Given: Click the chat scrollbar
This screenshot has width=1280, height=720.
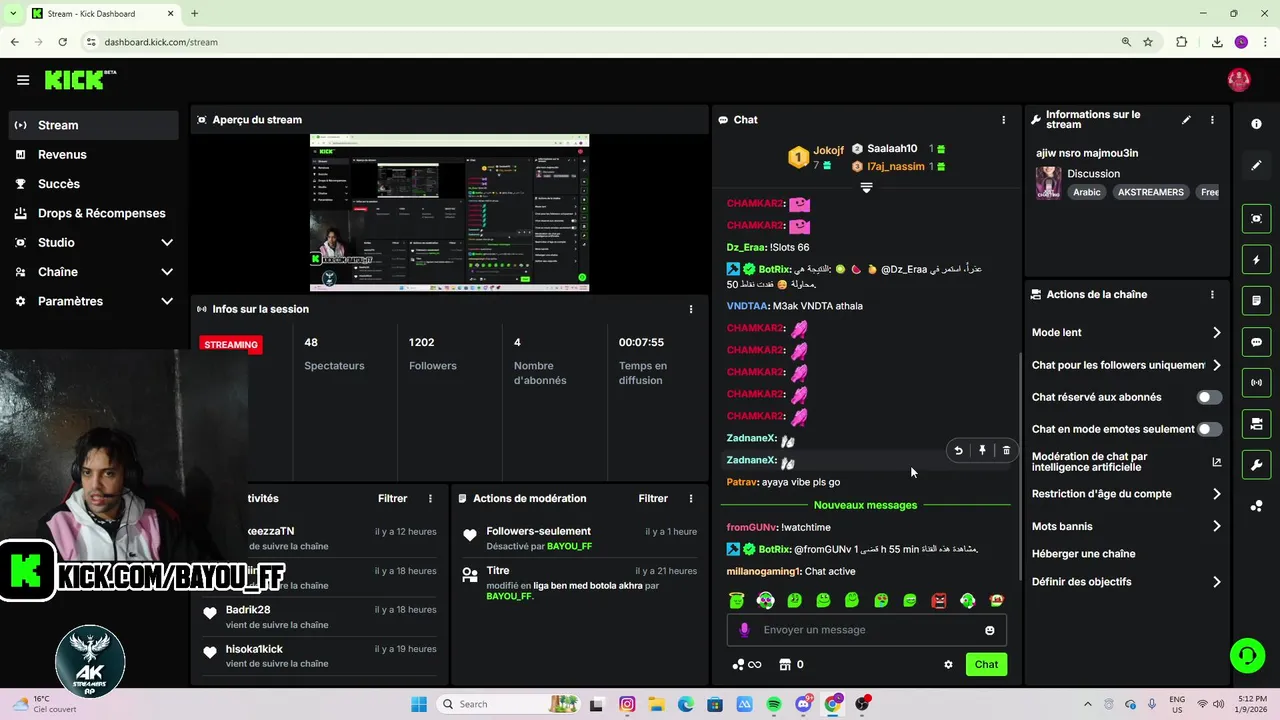Looking at the screenshot, I should tap(1019, 465).
